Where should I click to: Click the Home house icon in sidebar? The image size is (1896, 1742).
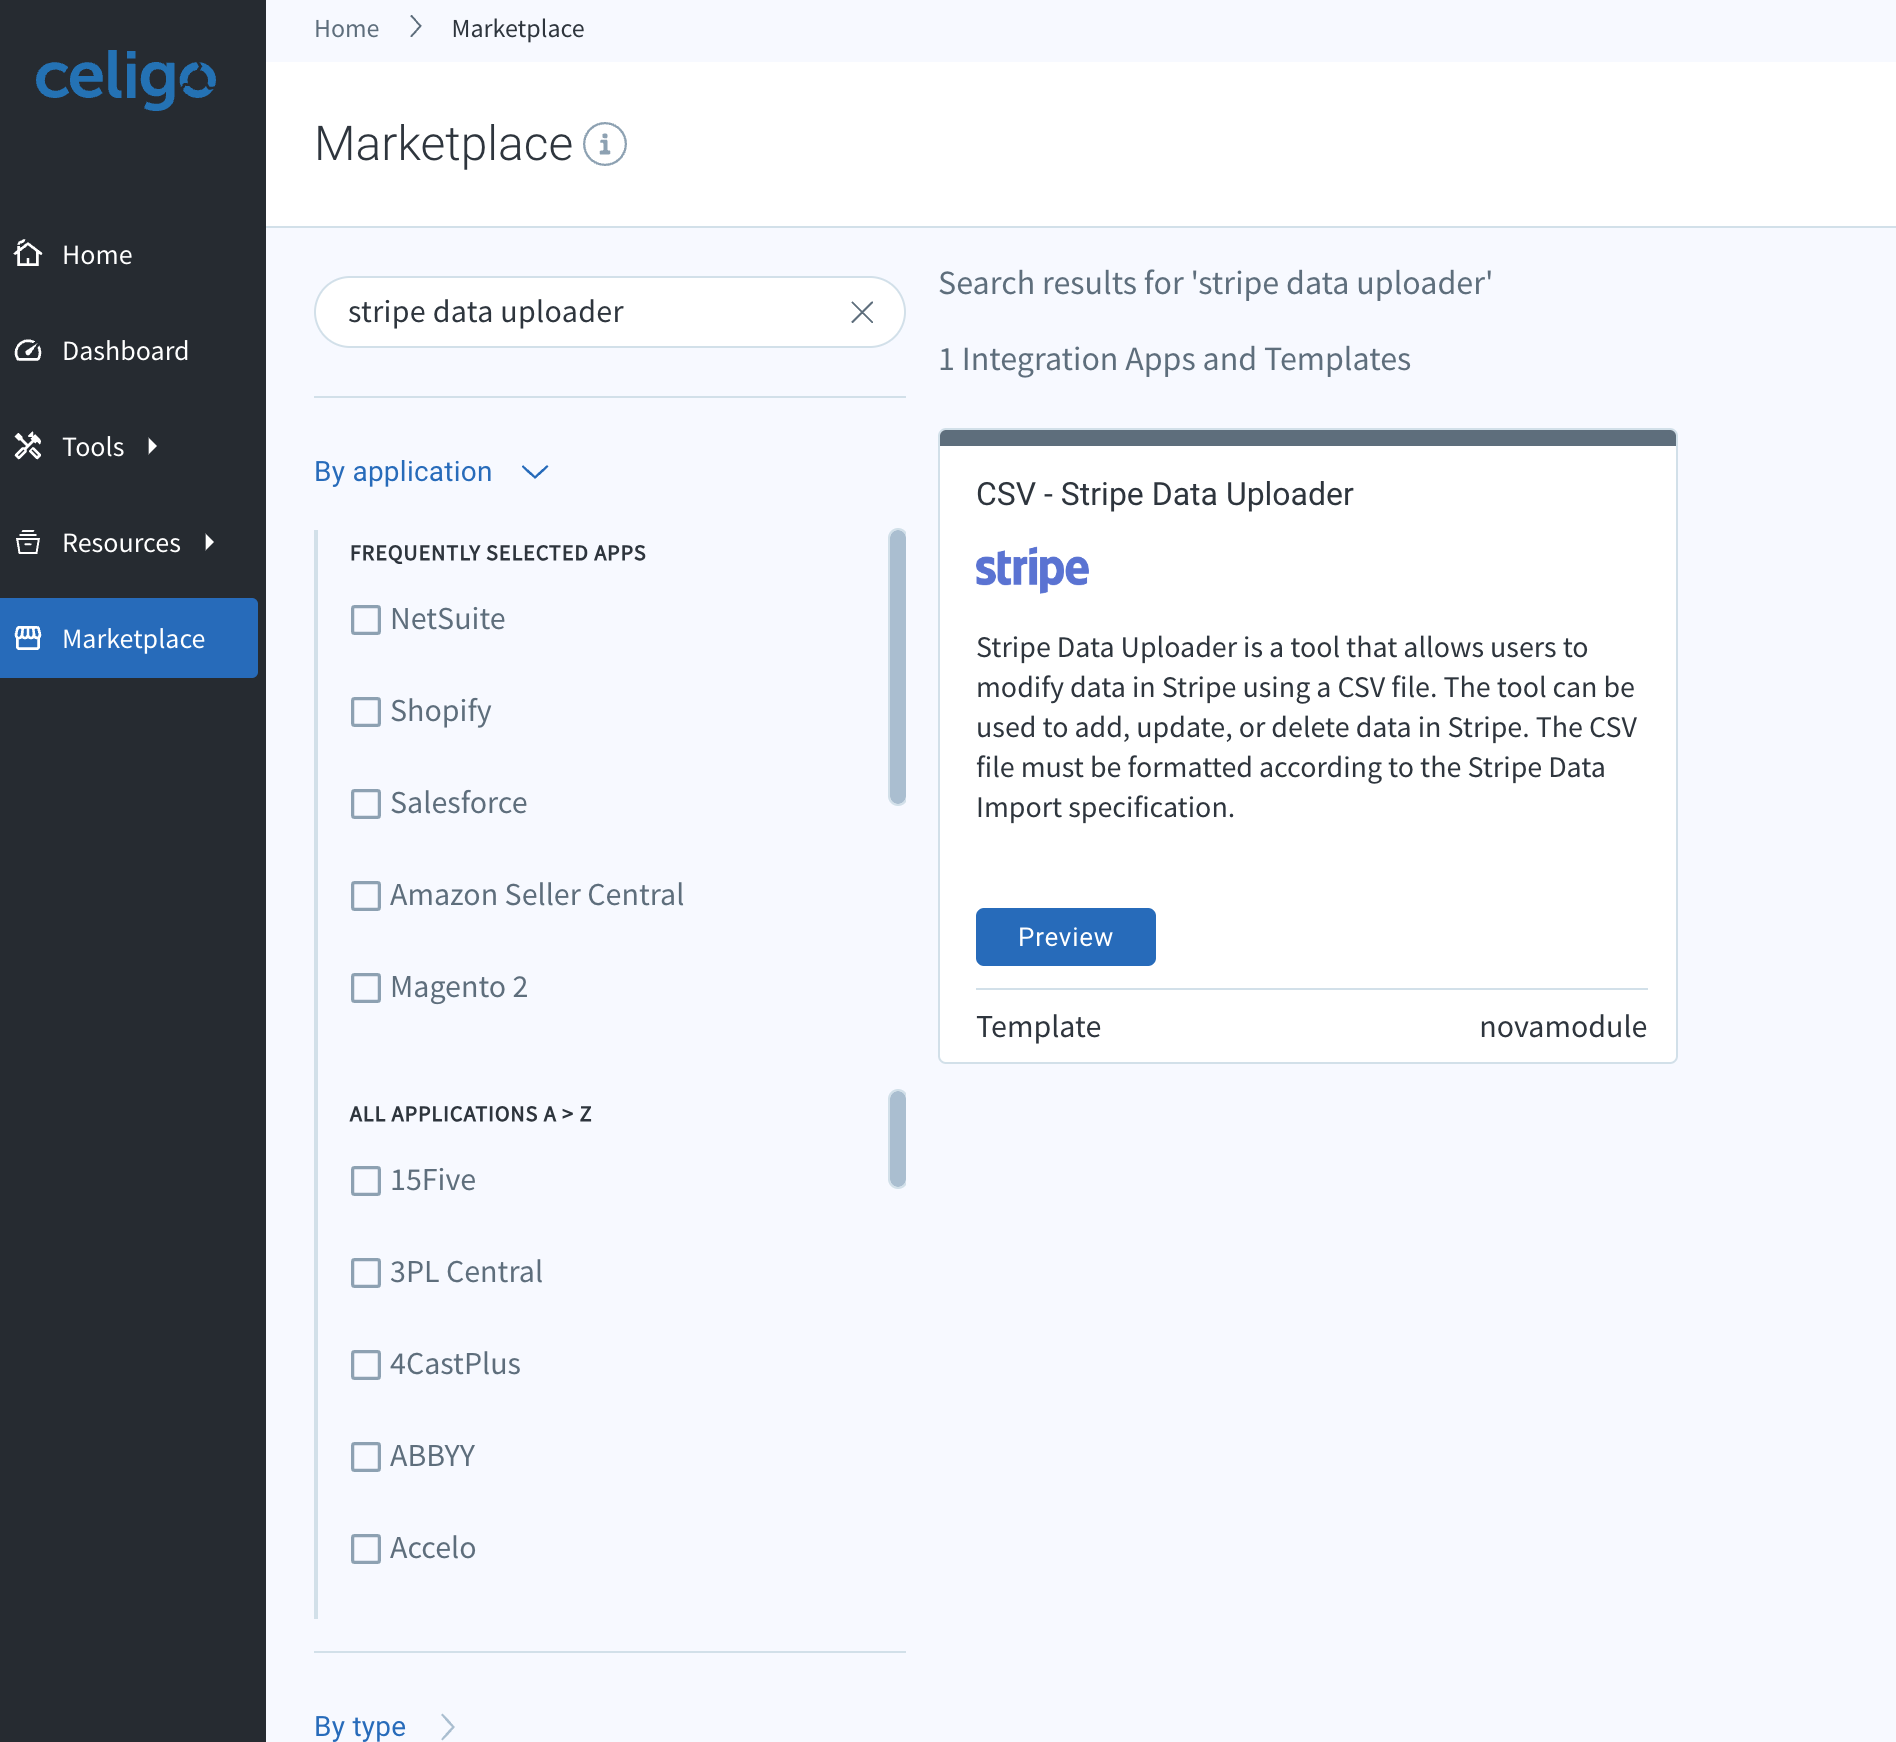click(28, 254)
